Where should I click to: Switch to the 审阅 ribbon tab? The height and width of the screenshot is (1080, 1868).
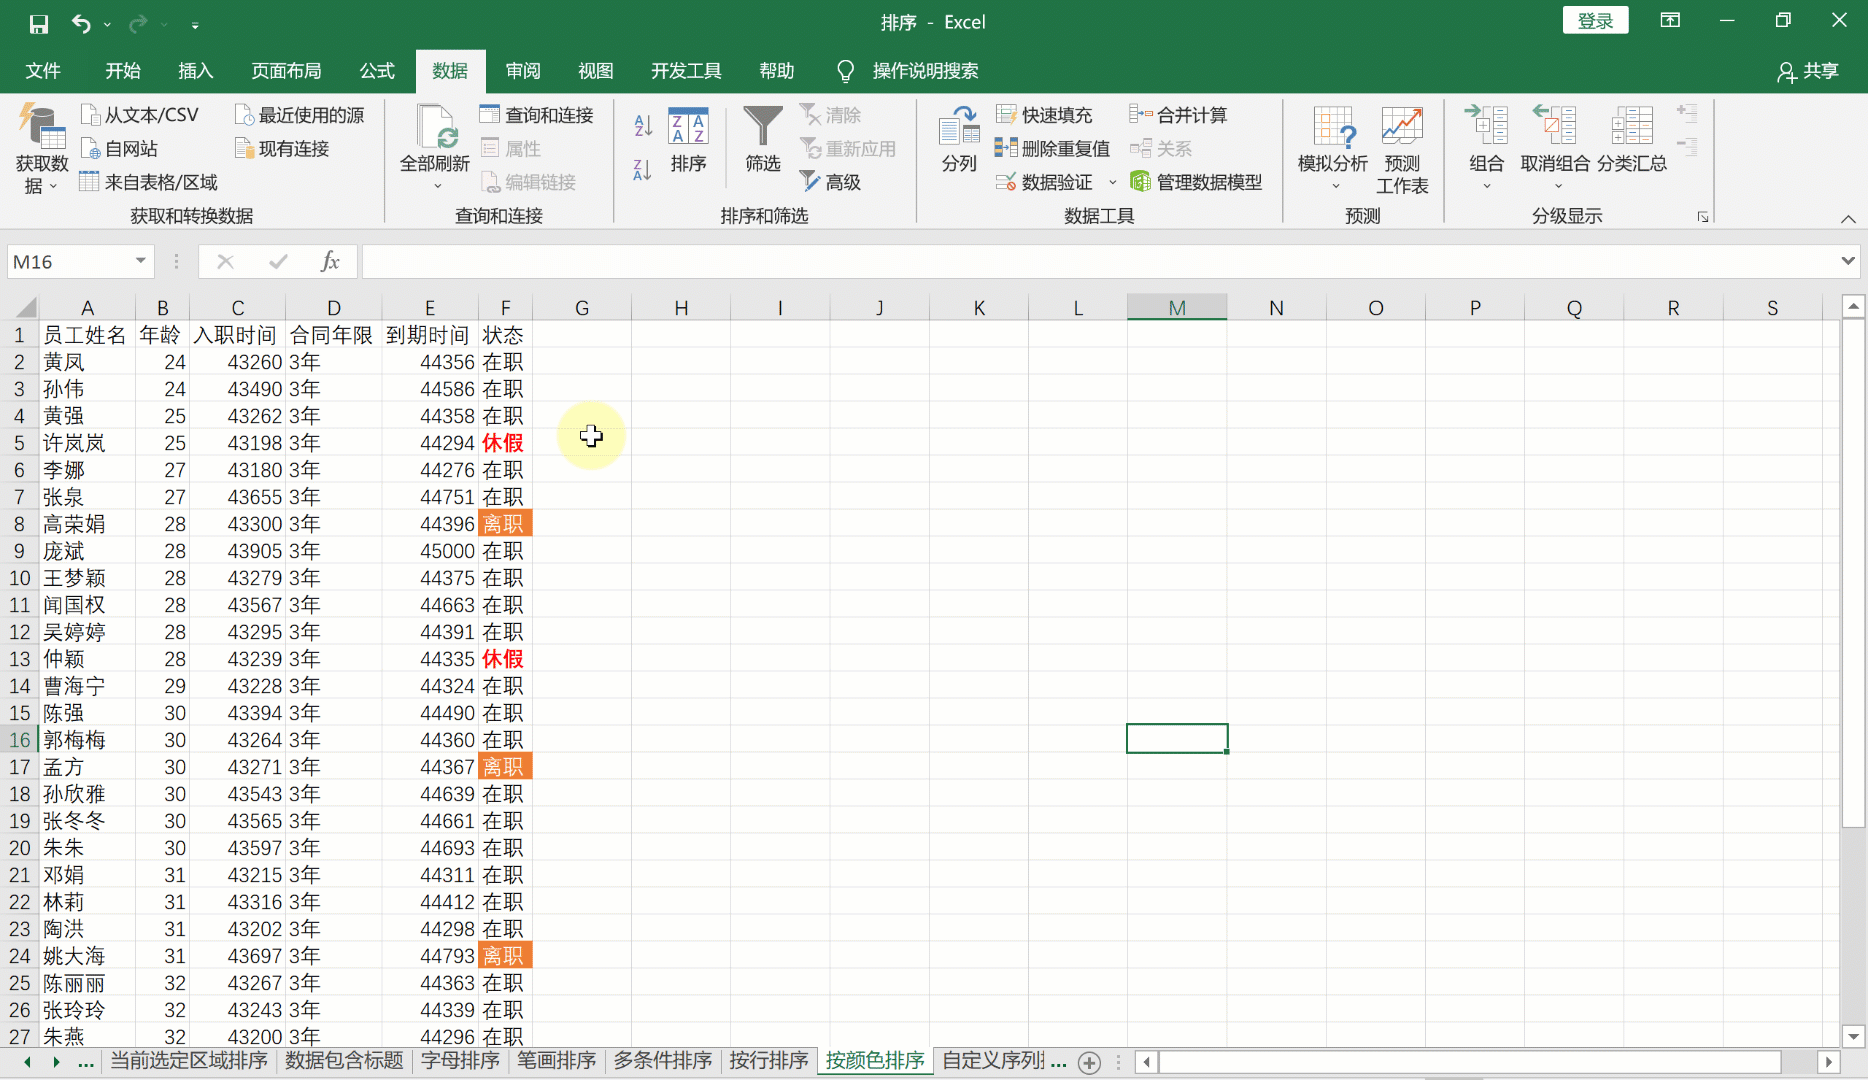coord(523,71)
